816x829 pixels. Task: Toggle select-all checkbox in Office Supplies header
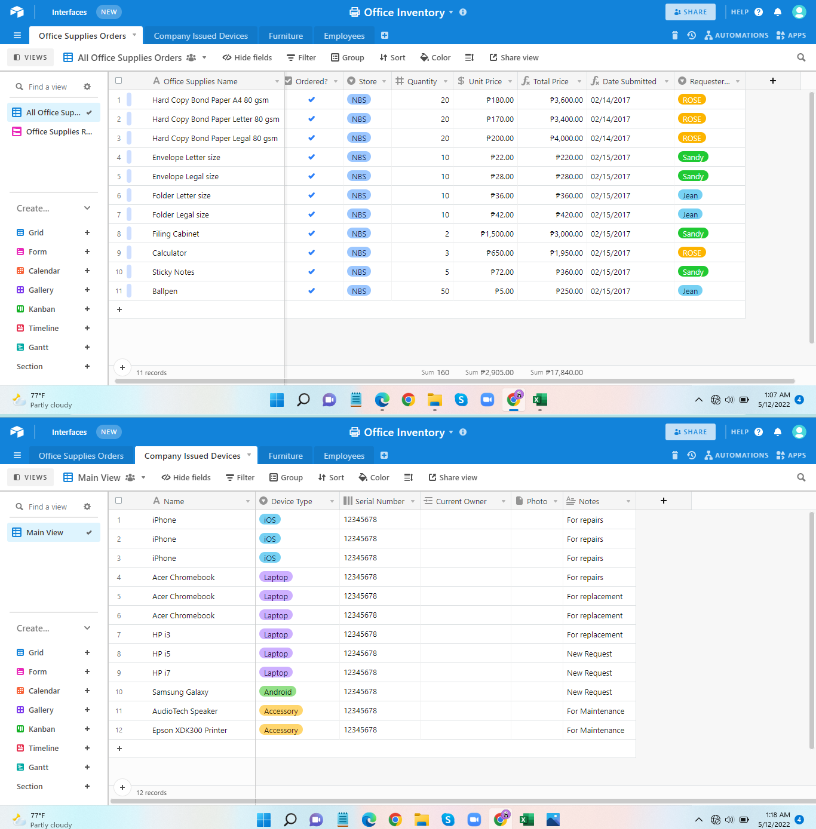click(118, 81)
